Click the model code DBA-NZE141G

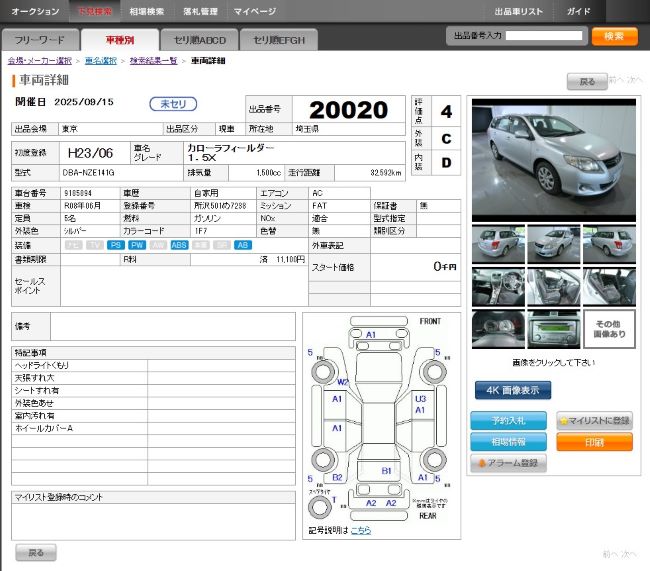[x=88, y=173]
